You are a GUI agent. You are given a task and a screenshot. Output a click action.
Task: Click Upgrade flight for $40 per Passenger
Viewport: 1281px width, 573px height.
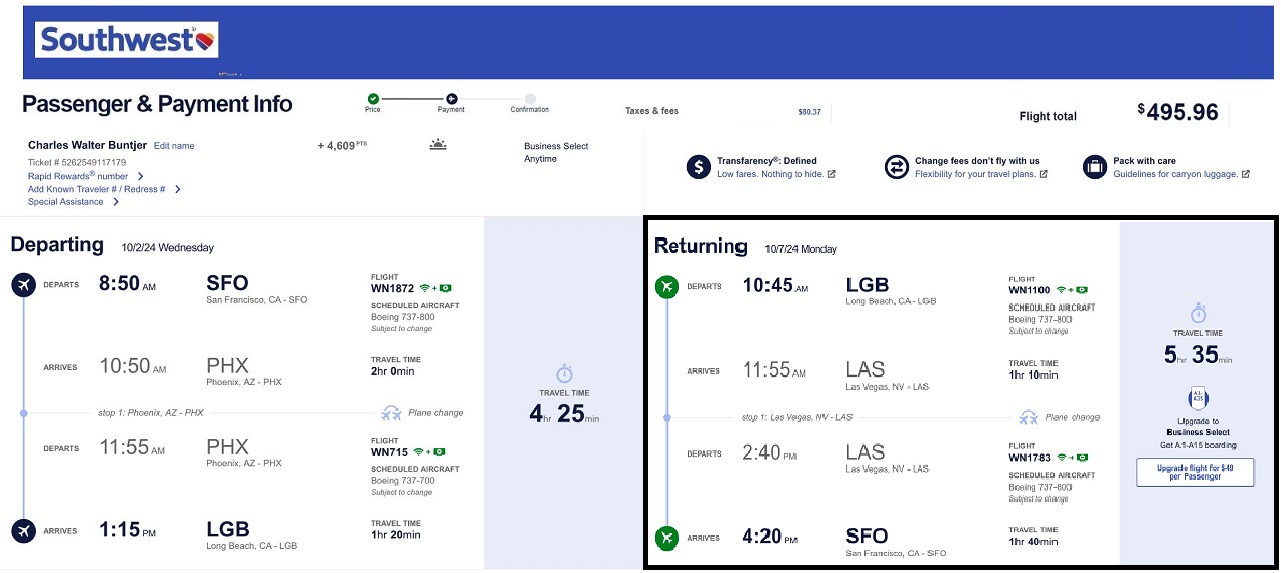pos(1195,472)
